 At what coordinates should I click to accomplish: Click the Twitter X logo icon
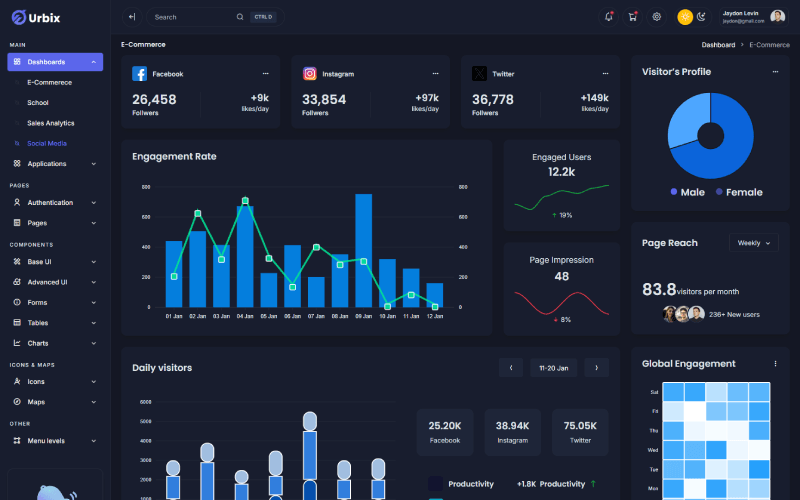click(x=480, y=74)
